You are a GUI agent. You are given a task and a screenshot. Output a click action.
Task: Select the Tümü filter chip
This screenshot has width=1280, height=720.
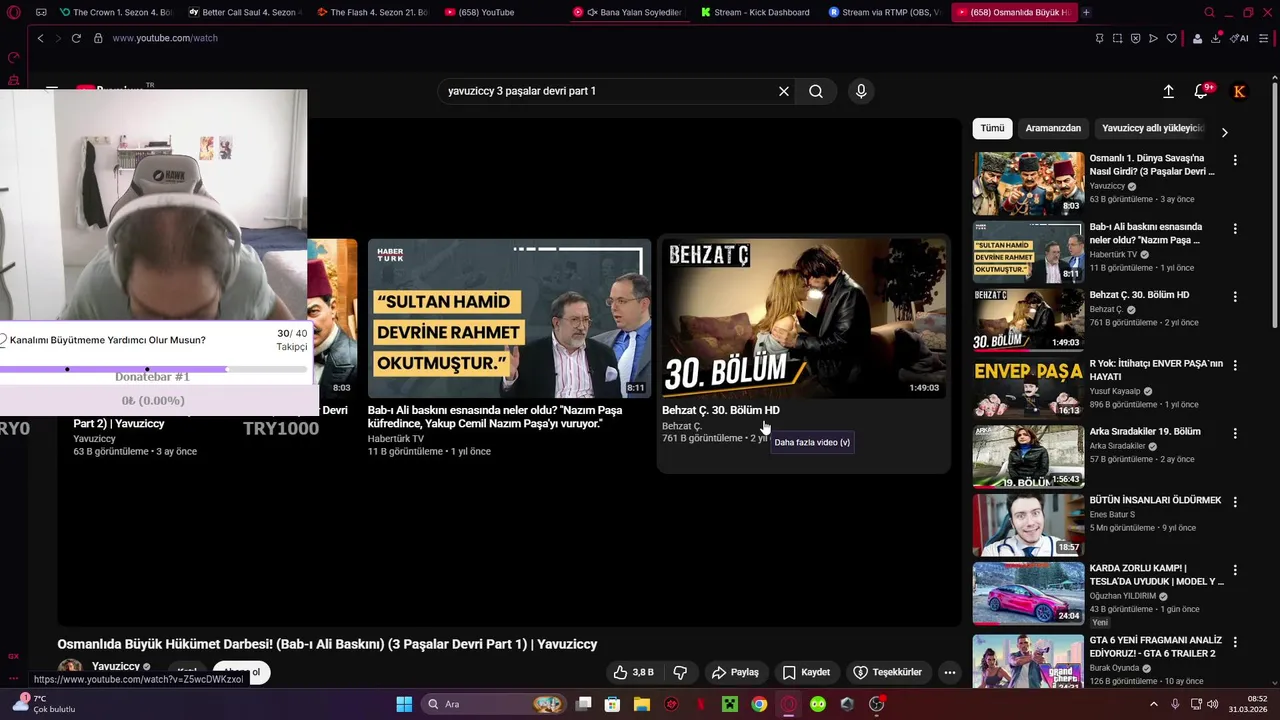pos(992,128)
